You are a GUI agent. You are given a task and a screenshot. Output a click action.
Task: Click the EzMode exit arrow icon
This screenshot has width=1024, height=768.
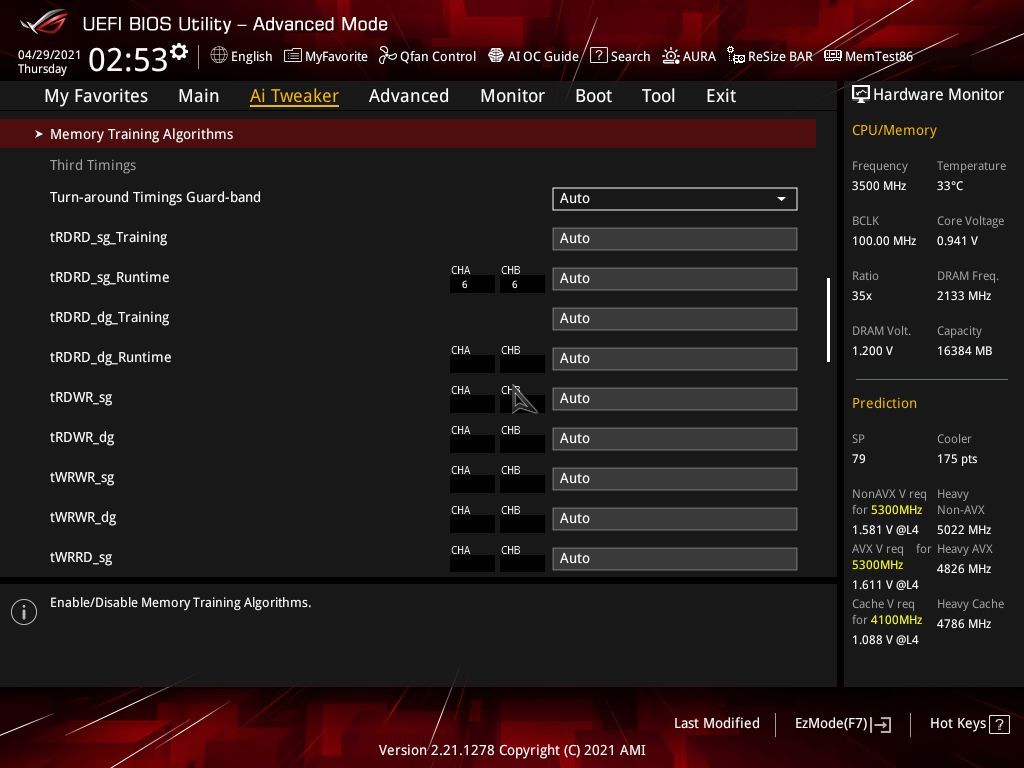(x=881, y=724)
